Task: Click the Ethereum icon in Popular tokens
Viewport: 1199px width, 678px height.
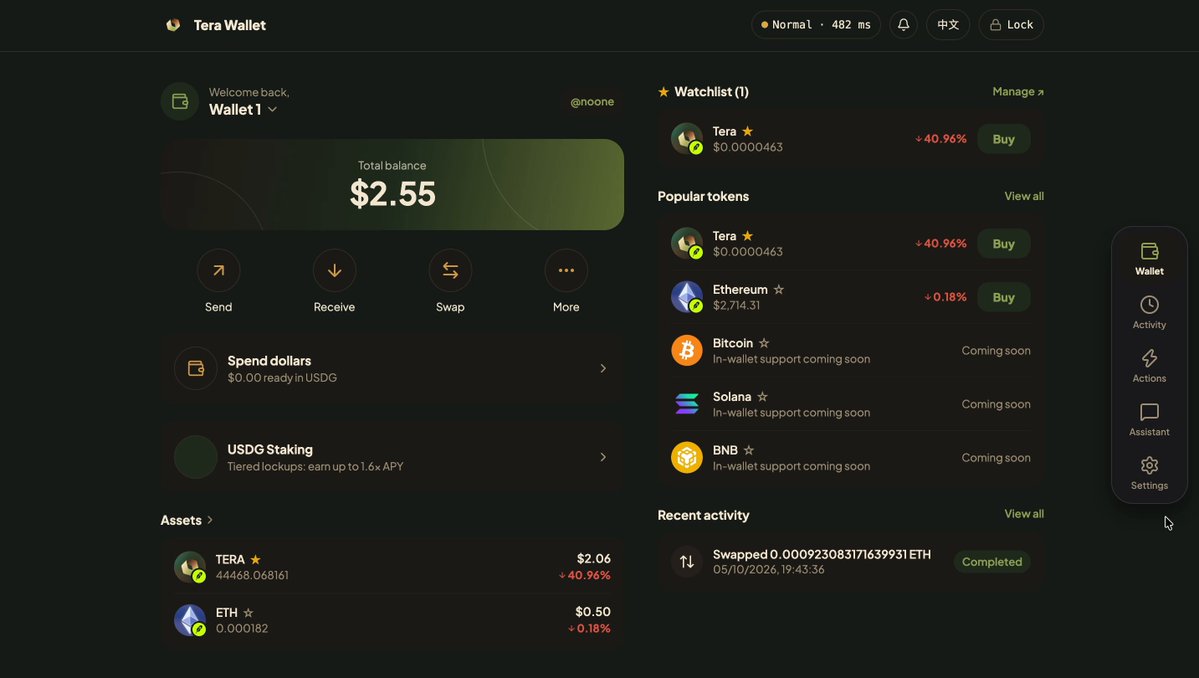Action: (687, 297)
